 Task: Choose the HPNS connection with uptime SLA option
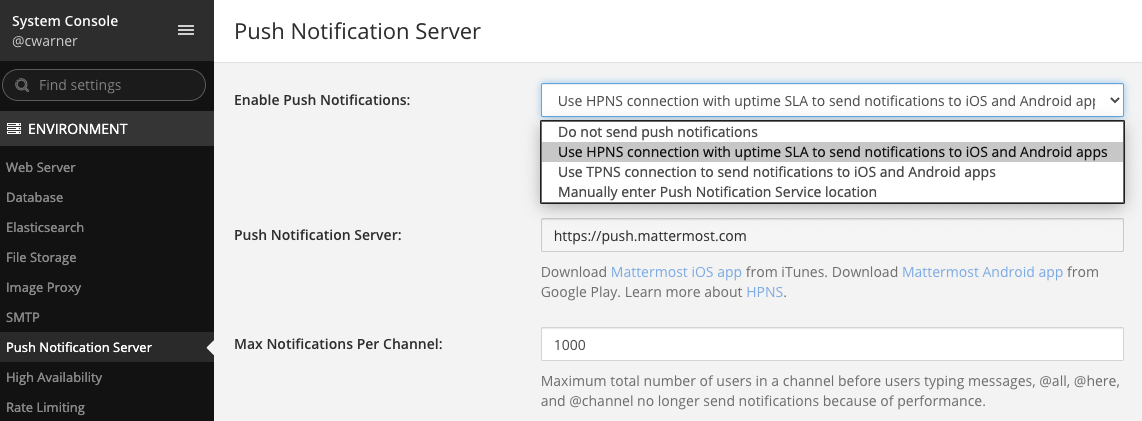[832, 152]
